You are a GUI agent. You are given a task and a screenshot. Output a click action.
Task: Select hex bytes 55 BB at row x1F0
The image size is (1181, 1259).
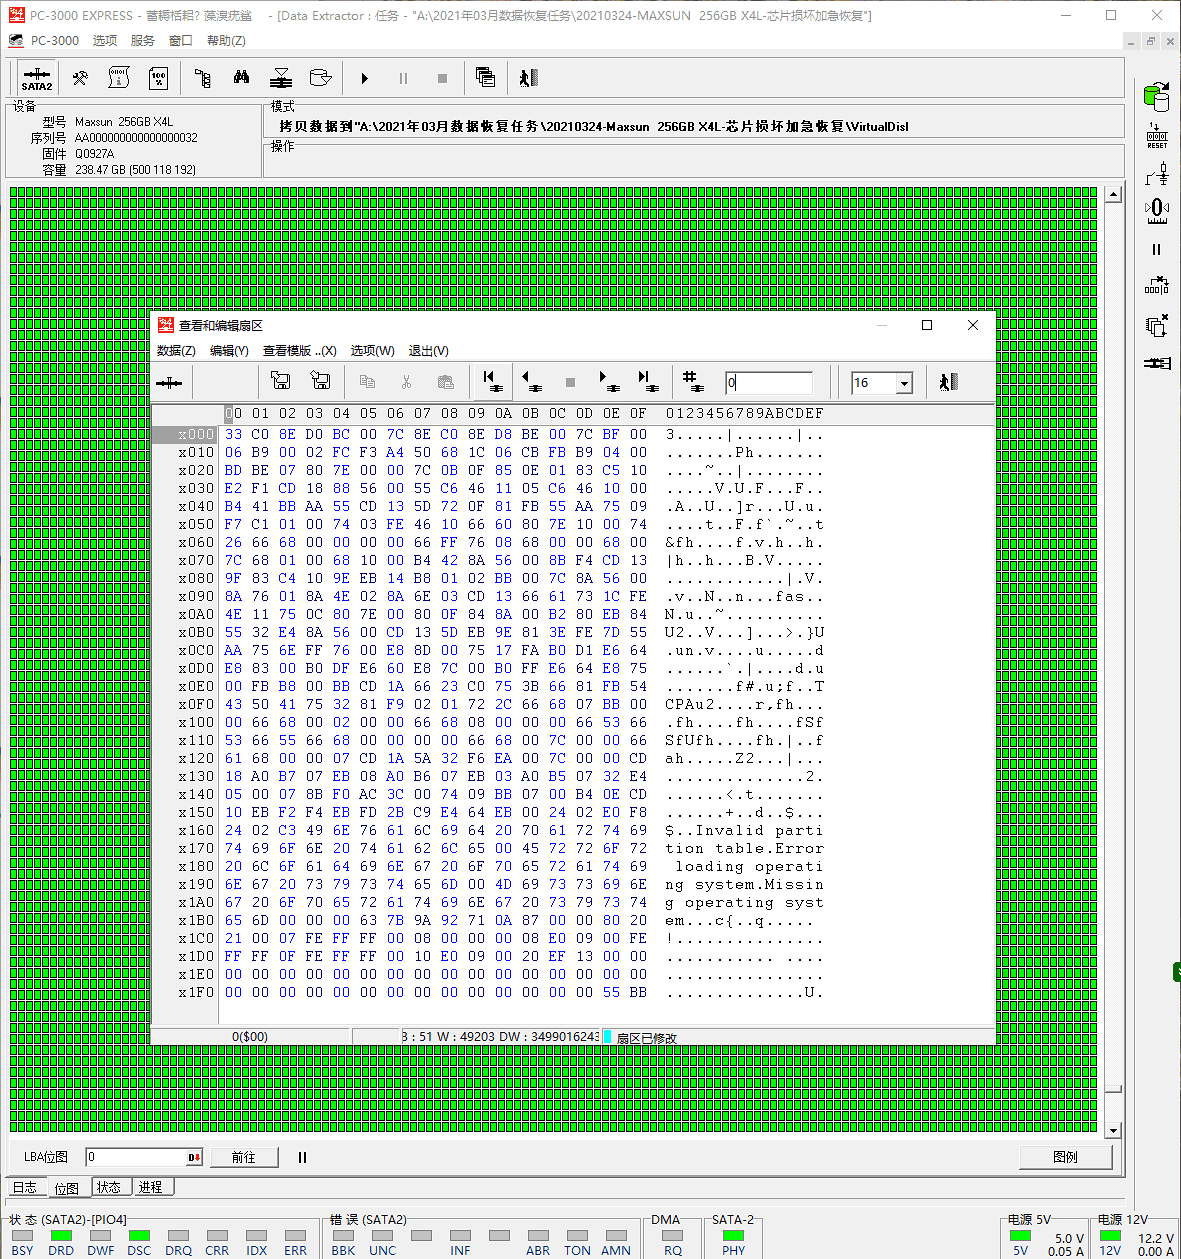(x=625, y=993)
